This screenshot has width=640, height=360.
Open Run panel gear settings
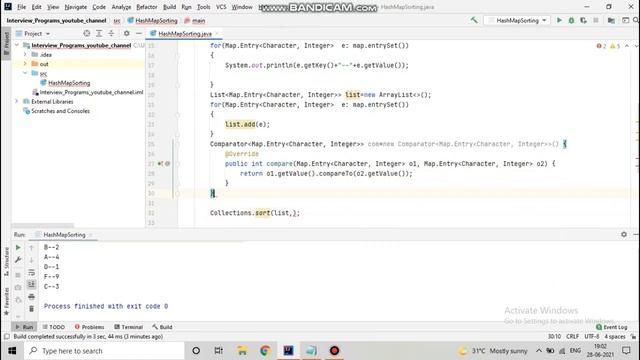[x=624, y=234]
